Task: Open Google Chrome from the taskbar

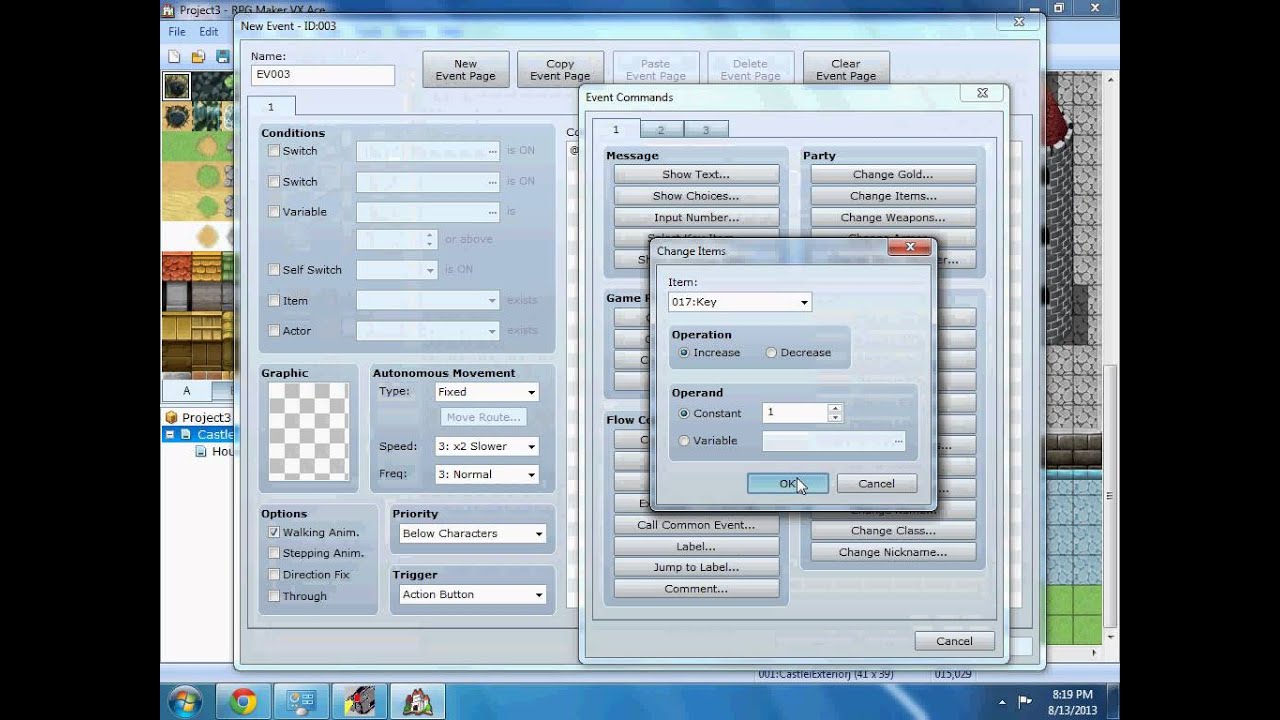Action: tap(243, 702)
